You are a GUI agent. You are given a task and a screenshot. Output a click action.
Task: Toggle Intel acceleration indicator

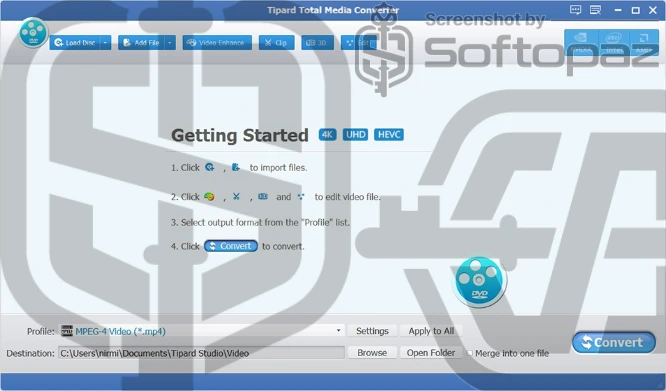(614, 42)
